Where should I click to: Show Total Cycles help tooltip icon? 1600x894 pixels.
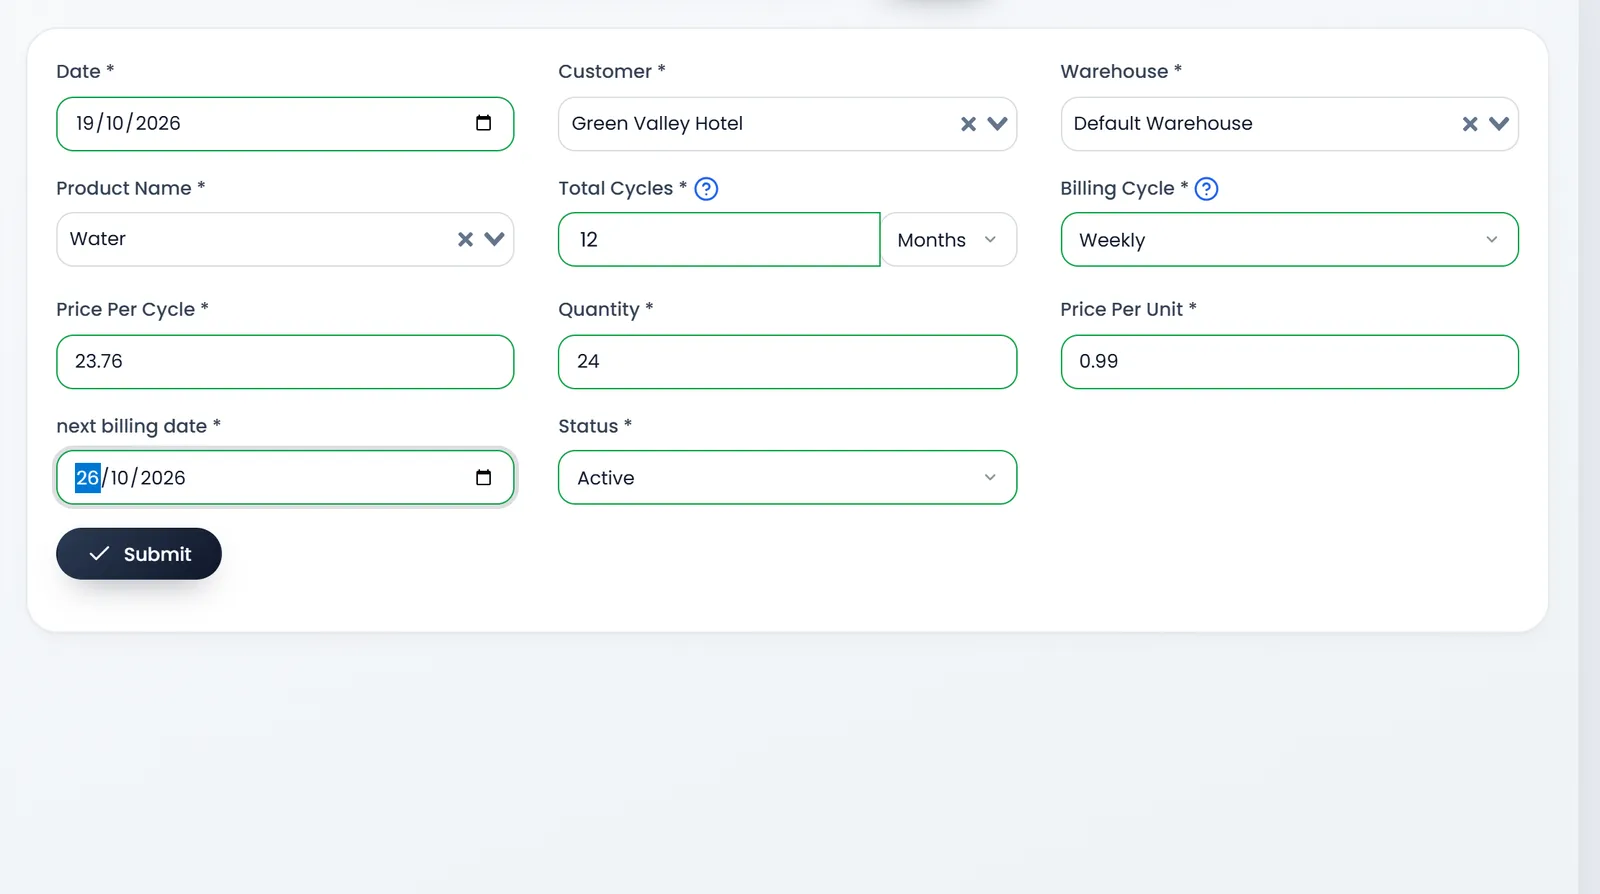[706, 188]
